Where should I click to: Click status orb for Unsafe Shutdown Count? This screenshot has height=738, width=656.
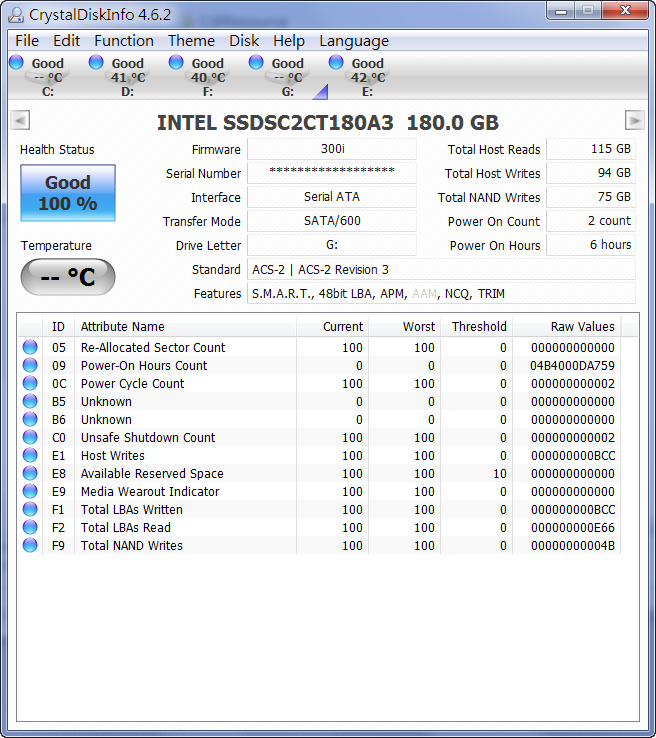point(30,437)
